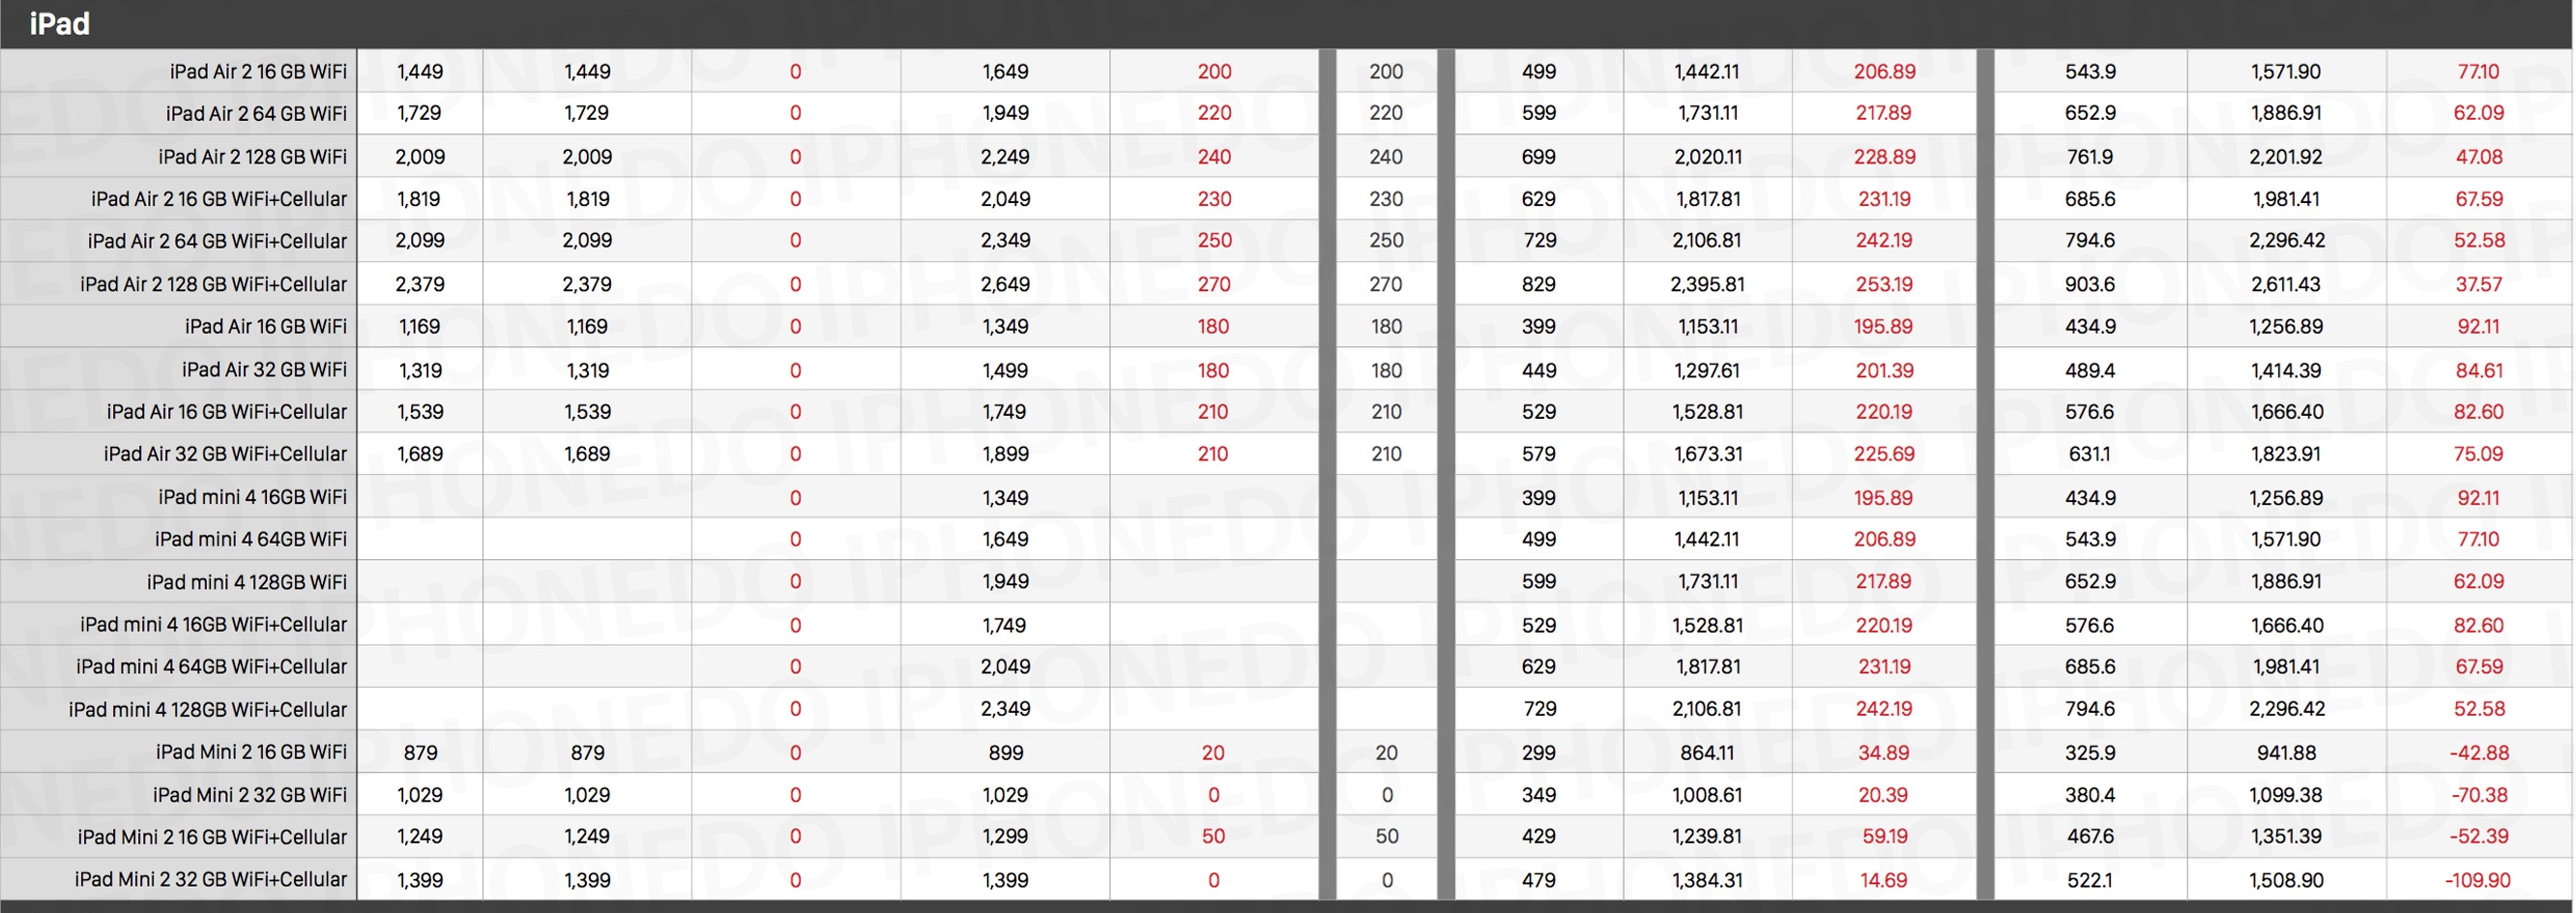Select the iPad mini 4 128GB WiFi label
The height and width of the screenshot is (913, 2576).
point(246,582)
